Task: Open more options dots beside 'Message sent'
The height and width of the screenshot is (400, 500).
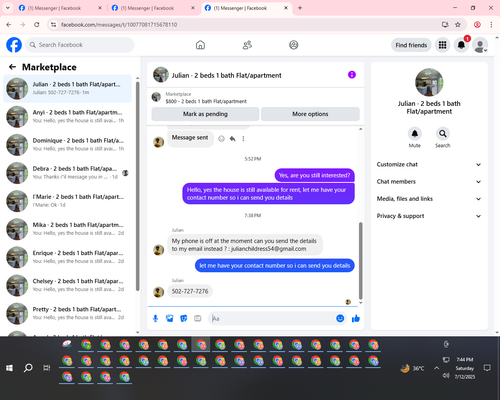Action: [243, 139]
